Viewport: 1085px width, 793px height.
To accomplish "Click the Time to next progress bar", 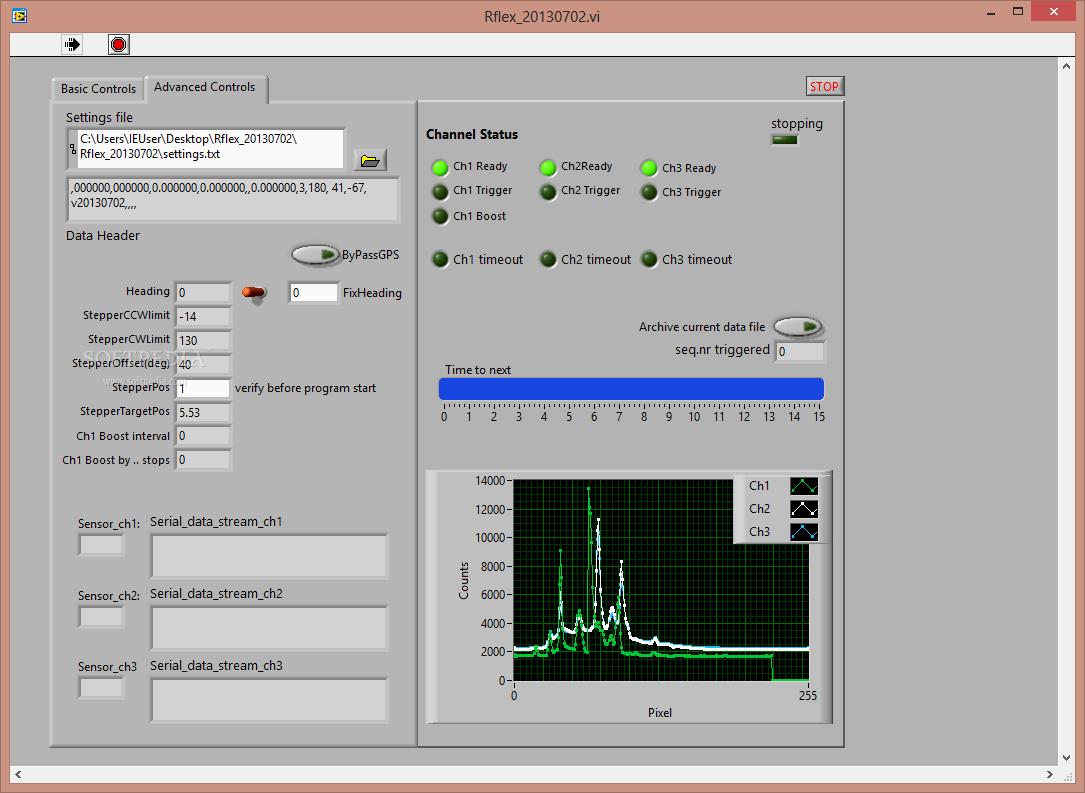I will click(631, 389).
